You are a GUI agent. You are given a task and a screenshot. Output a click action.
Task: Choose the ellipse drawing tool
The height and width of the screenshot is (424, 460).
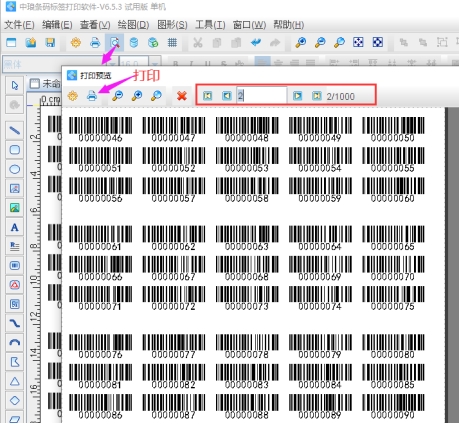pyautogui.click(x=14, y=169)
